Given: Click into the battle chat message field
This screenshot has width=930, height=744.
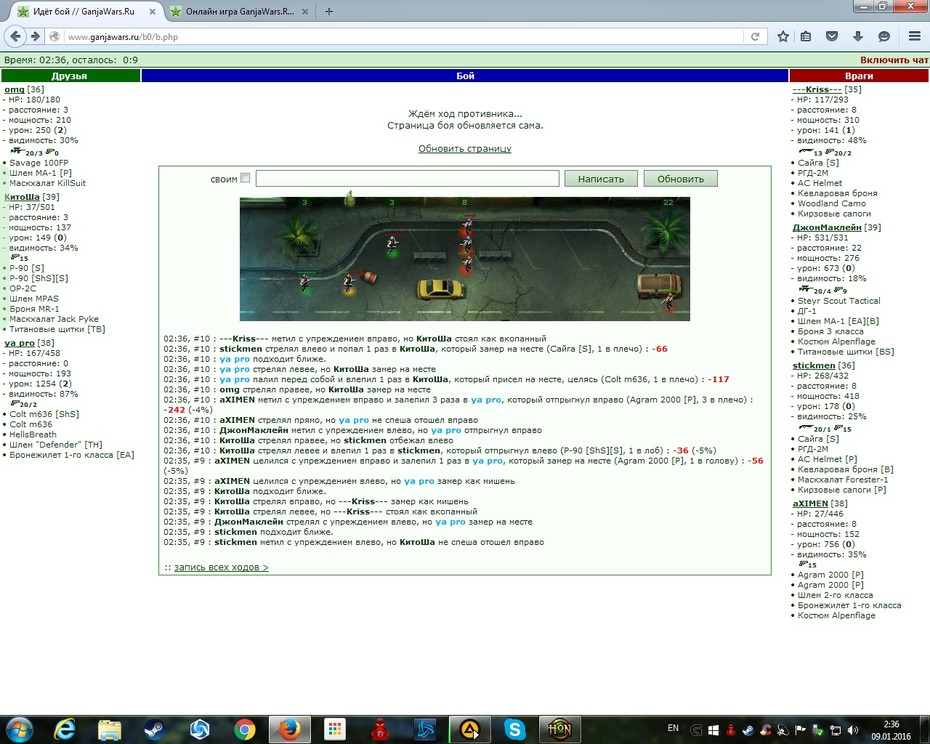Looking at the screenshot, I should 407,179.
